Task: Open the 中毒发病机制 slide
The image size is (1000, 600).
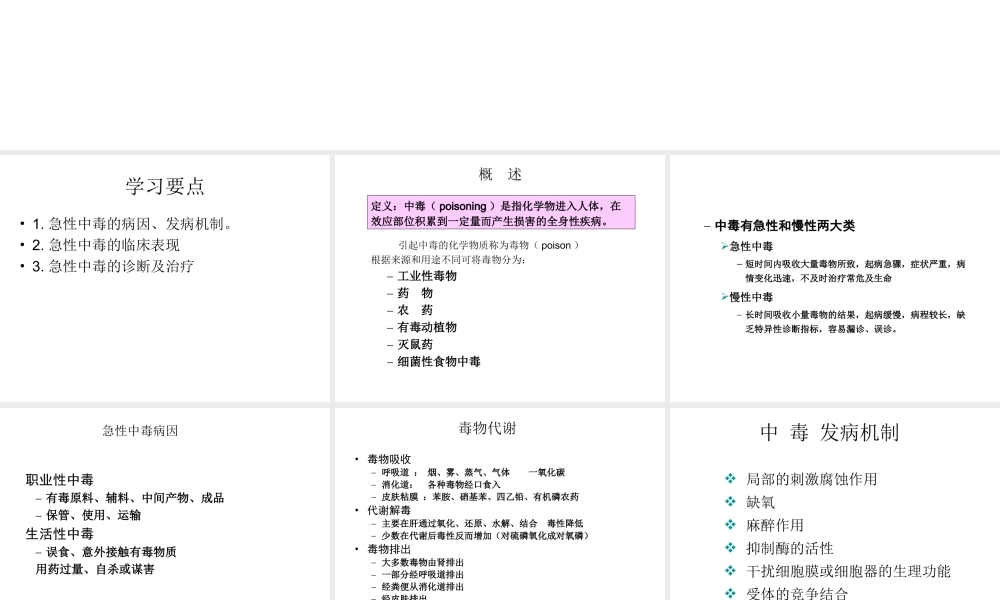Action: [832, 433]
